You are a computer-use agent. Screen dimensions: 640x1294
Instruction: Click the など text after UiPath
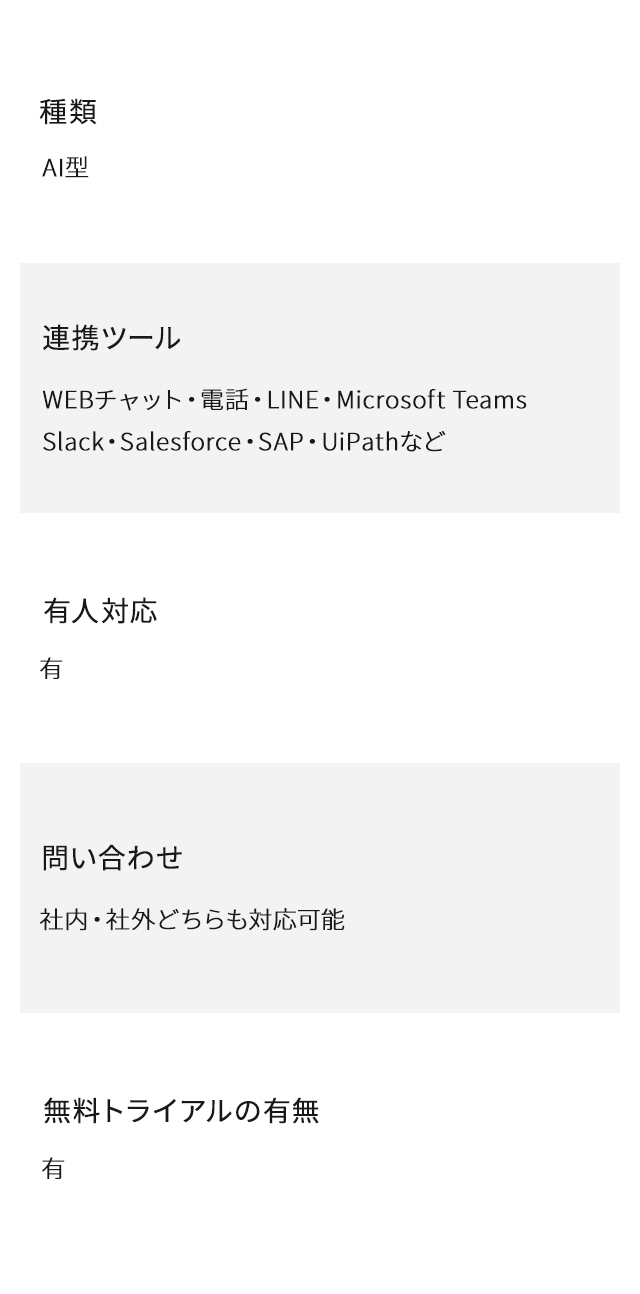[x=423, y=442]
